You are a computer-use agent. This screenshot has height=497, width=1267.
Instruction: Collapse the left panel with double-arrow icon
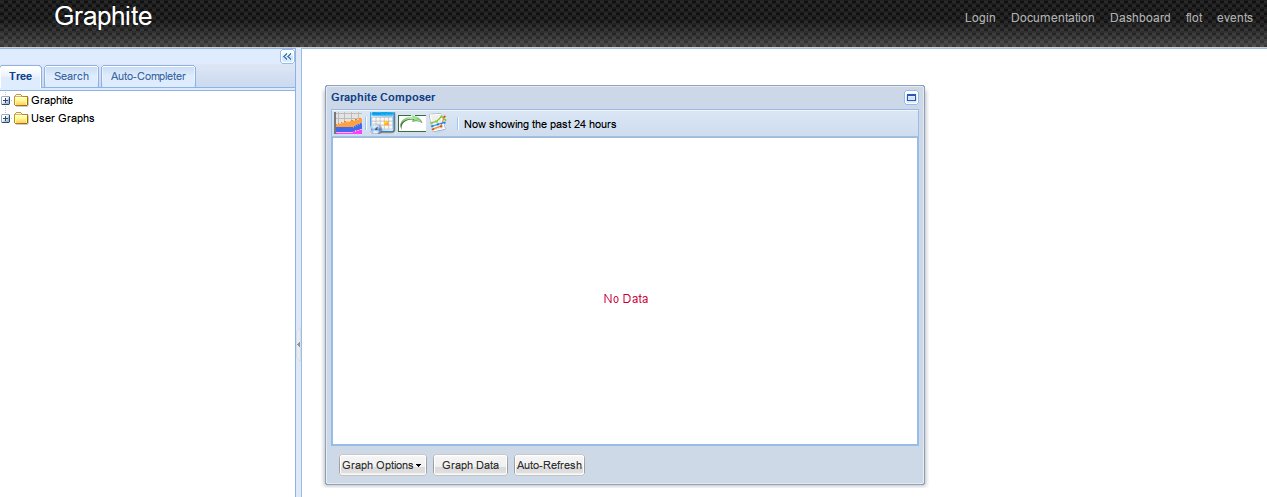286,57
